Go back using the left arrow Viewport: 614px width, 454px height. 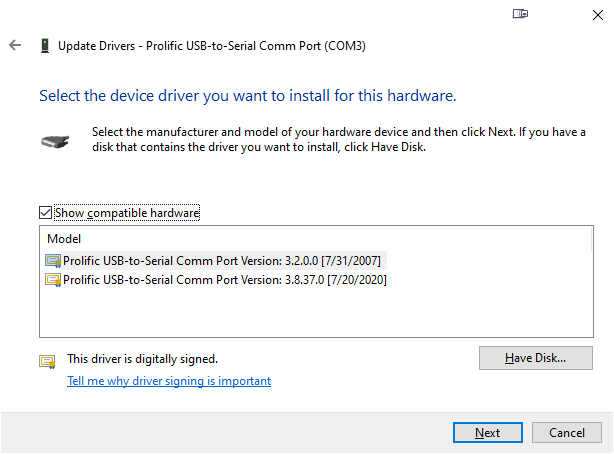(15, 45)
